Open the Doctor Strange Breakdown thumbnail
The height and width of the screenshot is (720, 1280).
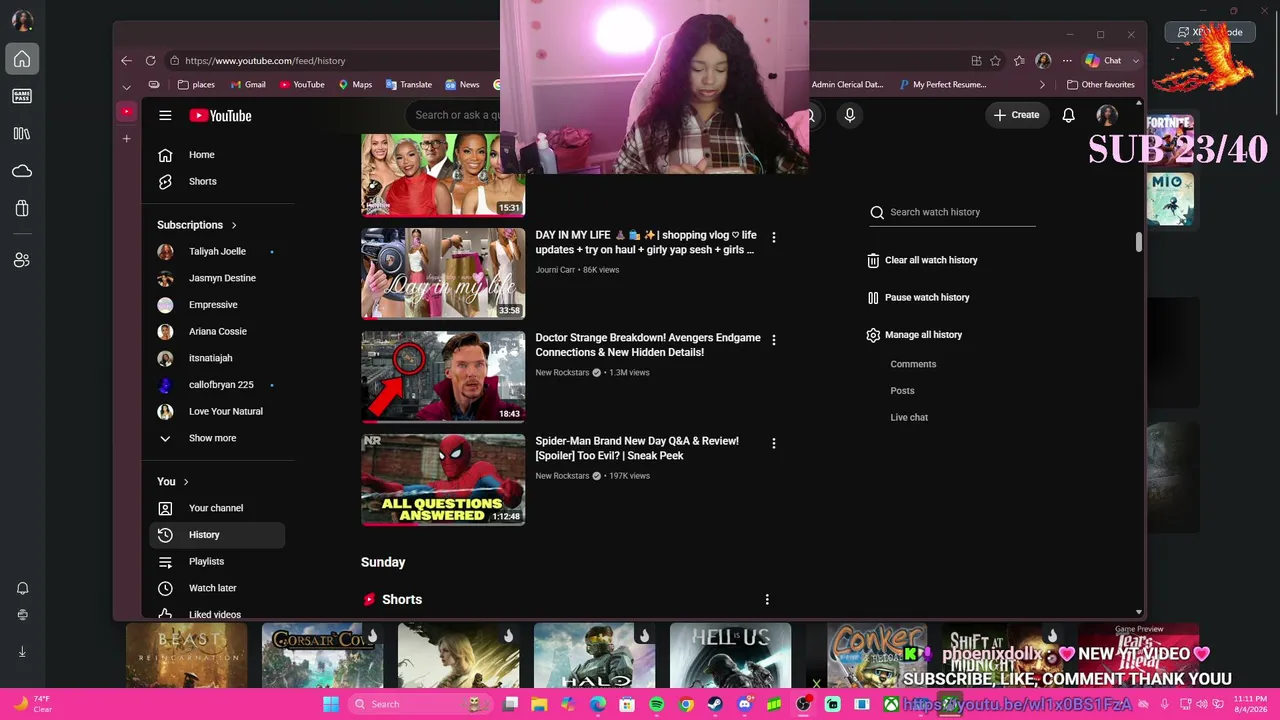coord(443,377)
